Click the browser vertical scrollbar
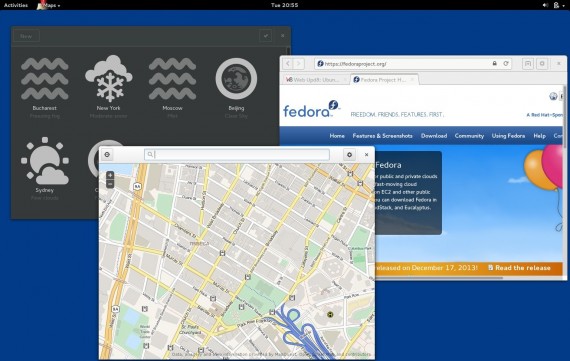The height and width of the screenshot is (361, 570). click(565, 116)
